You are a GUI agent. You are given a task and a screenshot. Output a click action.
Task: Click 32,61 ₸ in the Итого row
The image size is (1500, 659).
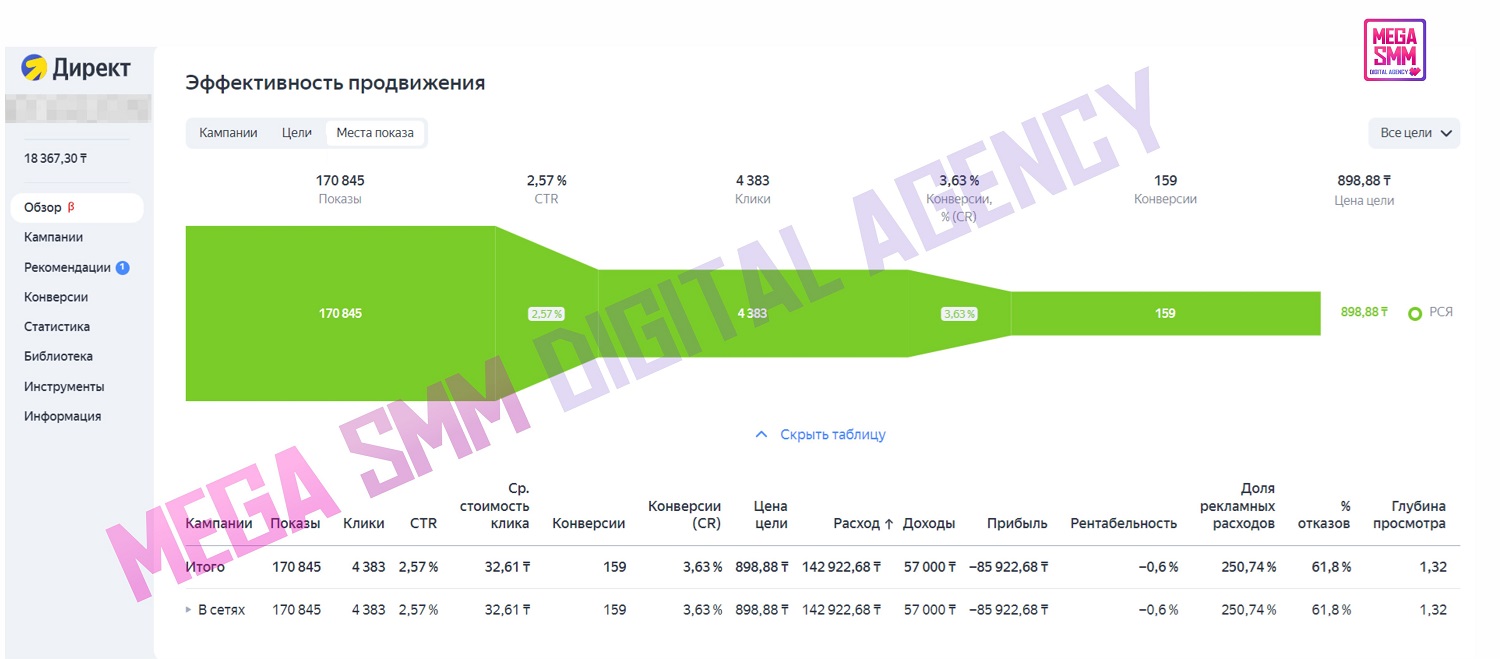click(507, 567)
